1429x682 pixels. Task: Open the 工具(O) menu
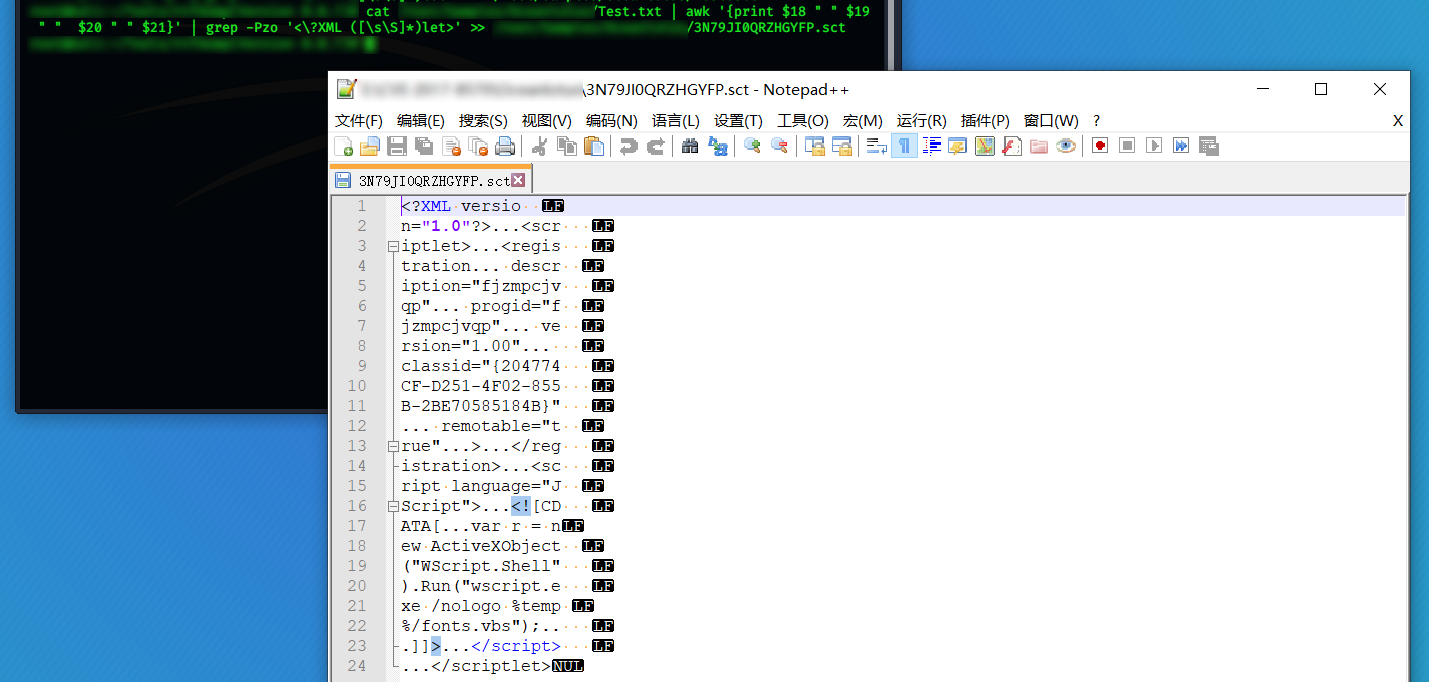(803, 120)
